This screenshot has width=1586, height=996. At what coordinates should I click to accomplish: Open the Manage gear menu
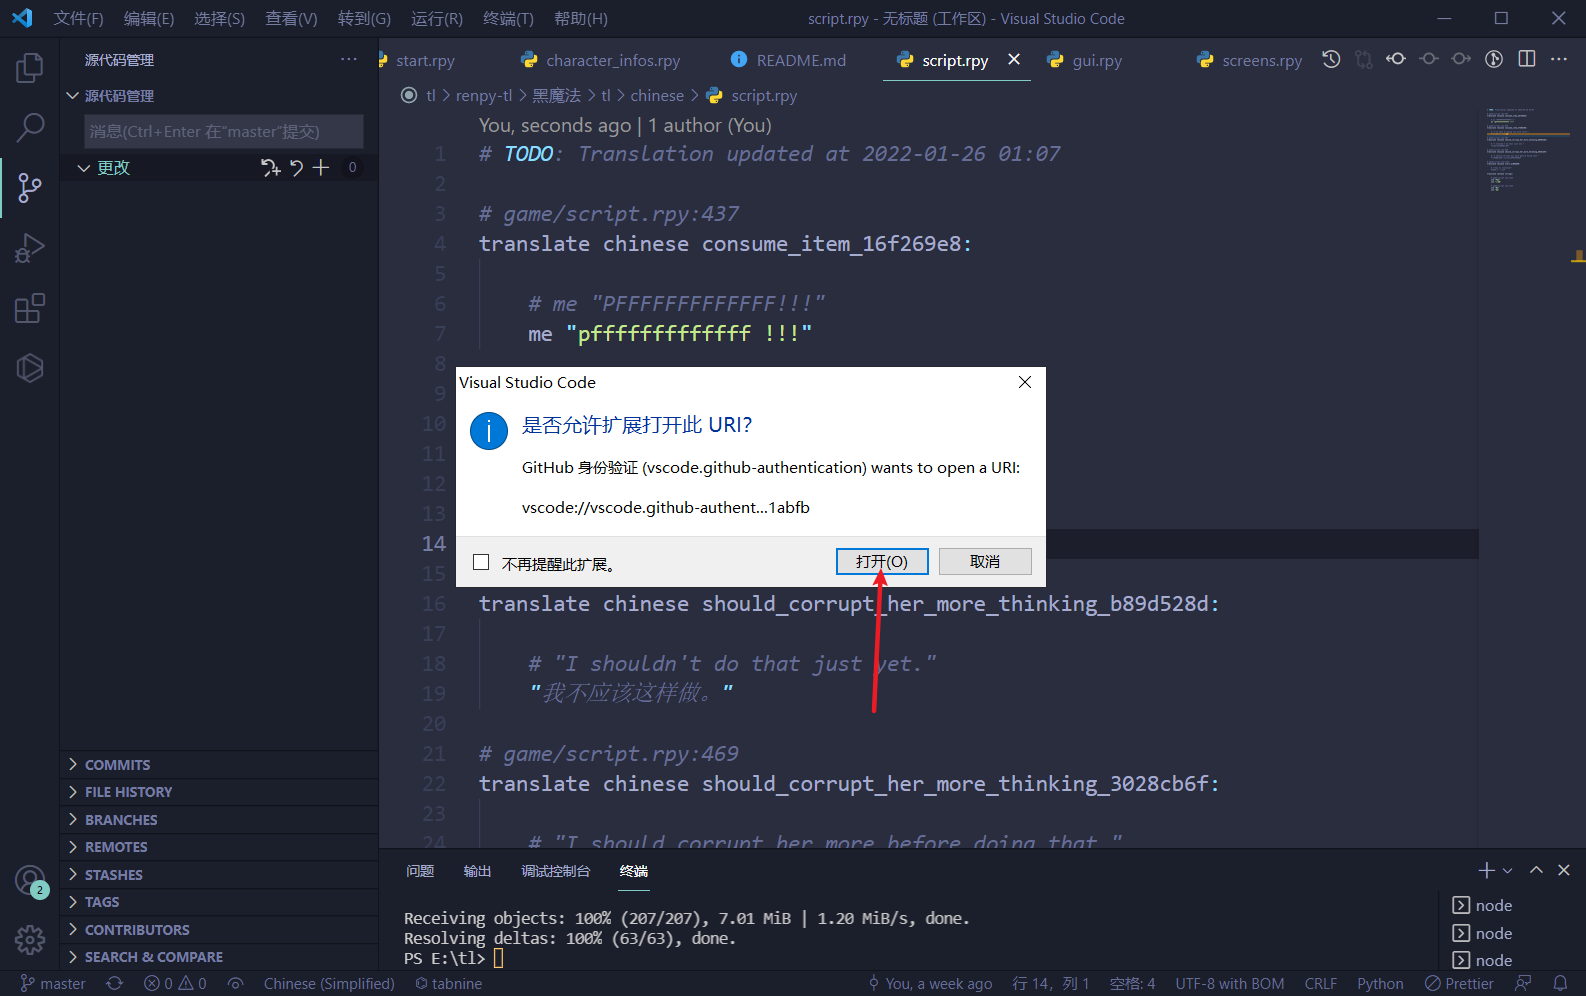coord(30,940)
